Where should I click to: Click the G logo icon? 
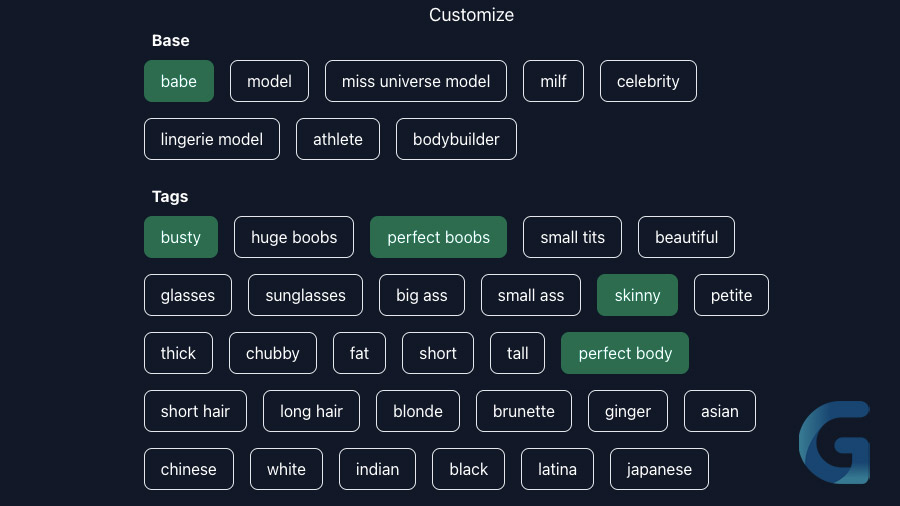pyautogui.click(x=834, y=443)
